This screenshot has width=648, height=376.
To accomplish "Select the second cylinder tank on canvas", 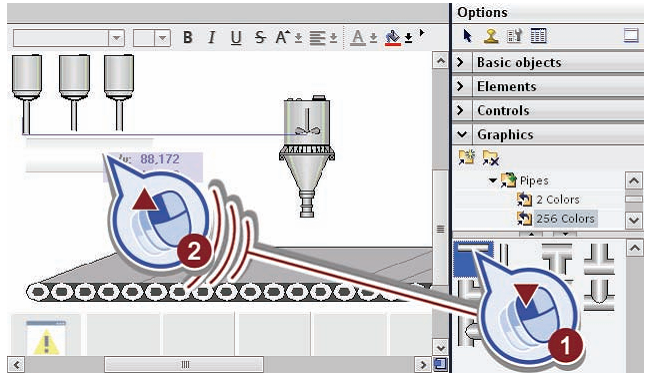I will (x=74, y=93).
